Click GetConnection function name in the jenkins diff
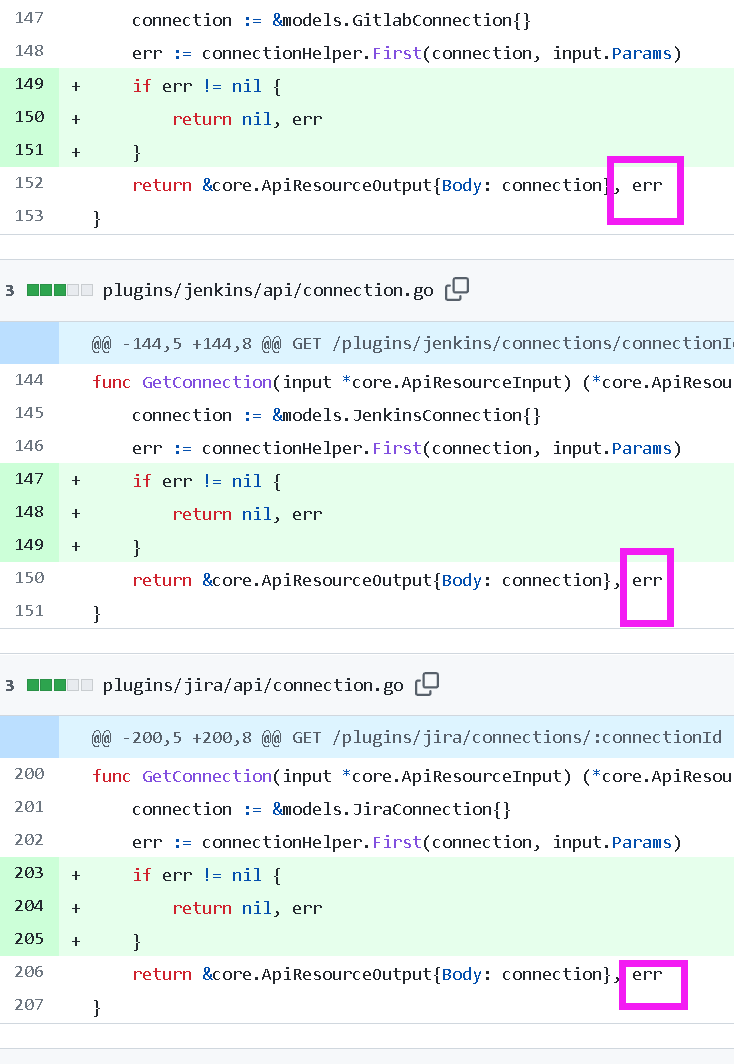734x1064 pixels. (207, 383)
